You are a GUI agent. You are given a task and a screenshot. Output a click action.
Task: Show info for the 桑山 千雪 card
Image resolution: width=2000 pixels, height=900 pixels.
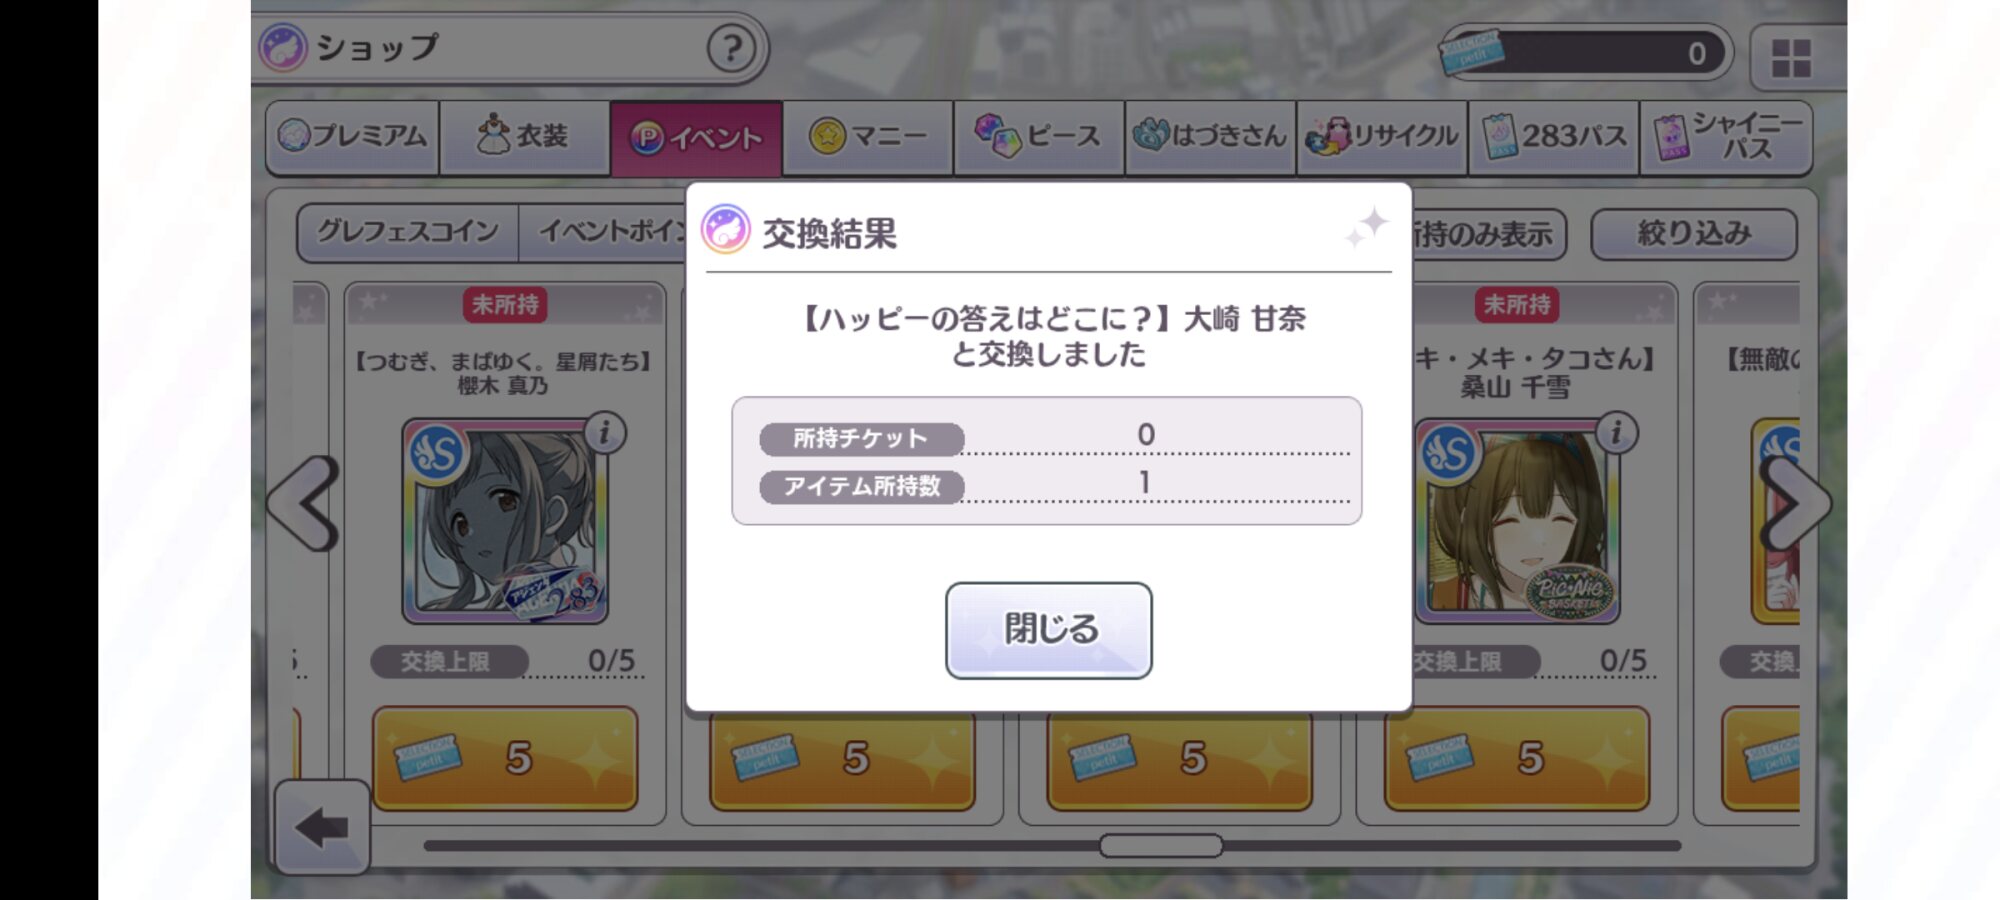point(1616,433)
